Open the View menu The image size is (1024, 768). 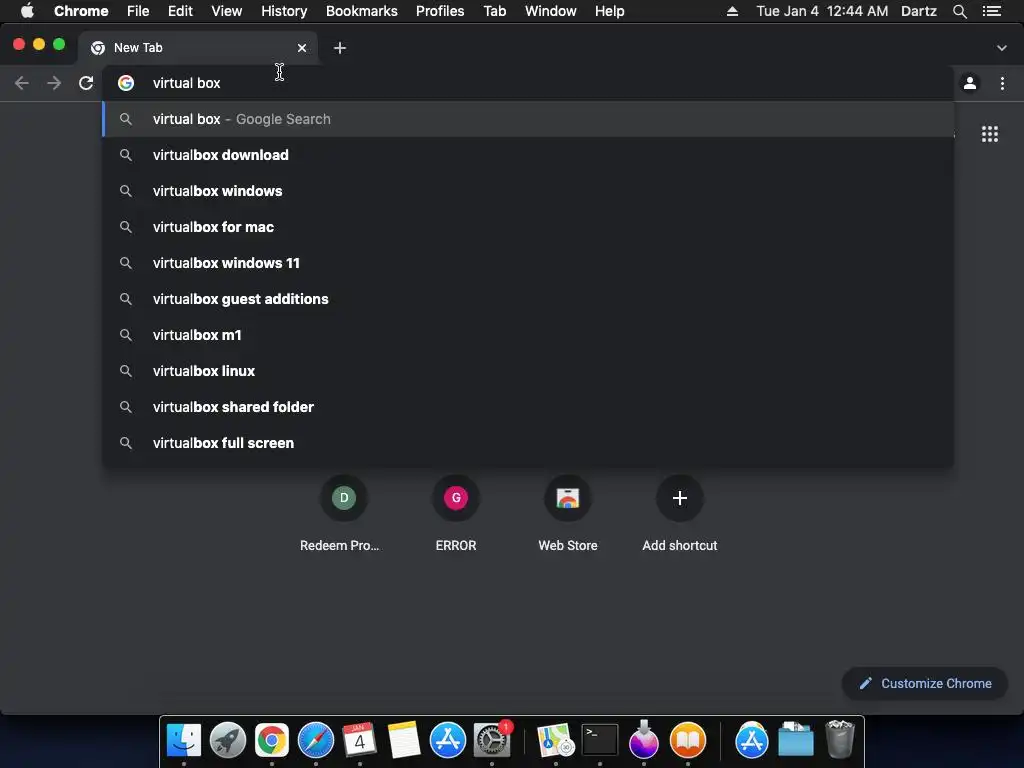(x=227, y=11)
